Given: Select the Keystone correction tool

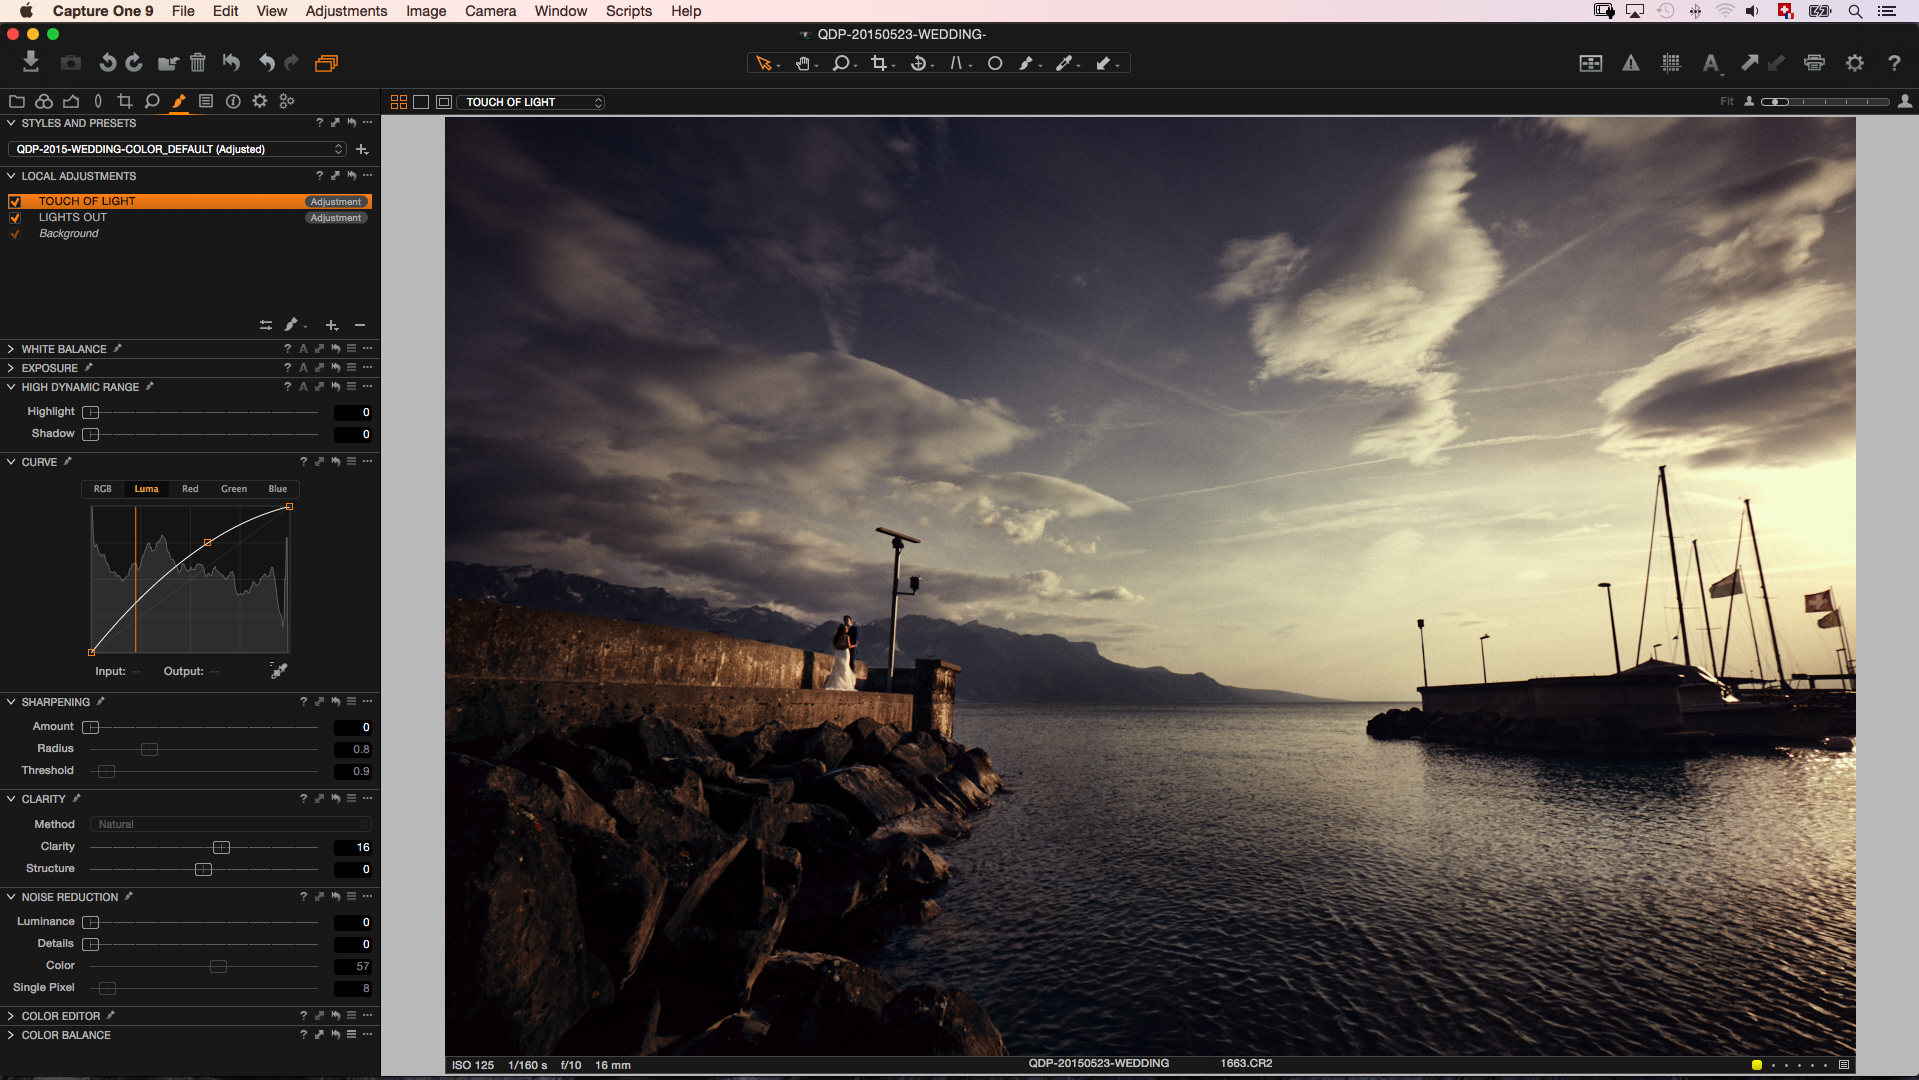Looking at the screenshot, I should 957,63.
